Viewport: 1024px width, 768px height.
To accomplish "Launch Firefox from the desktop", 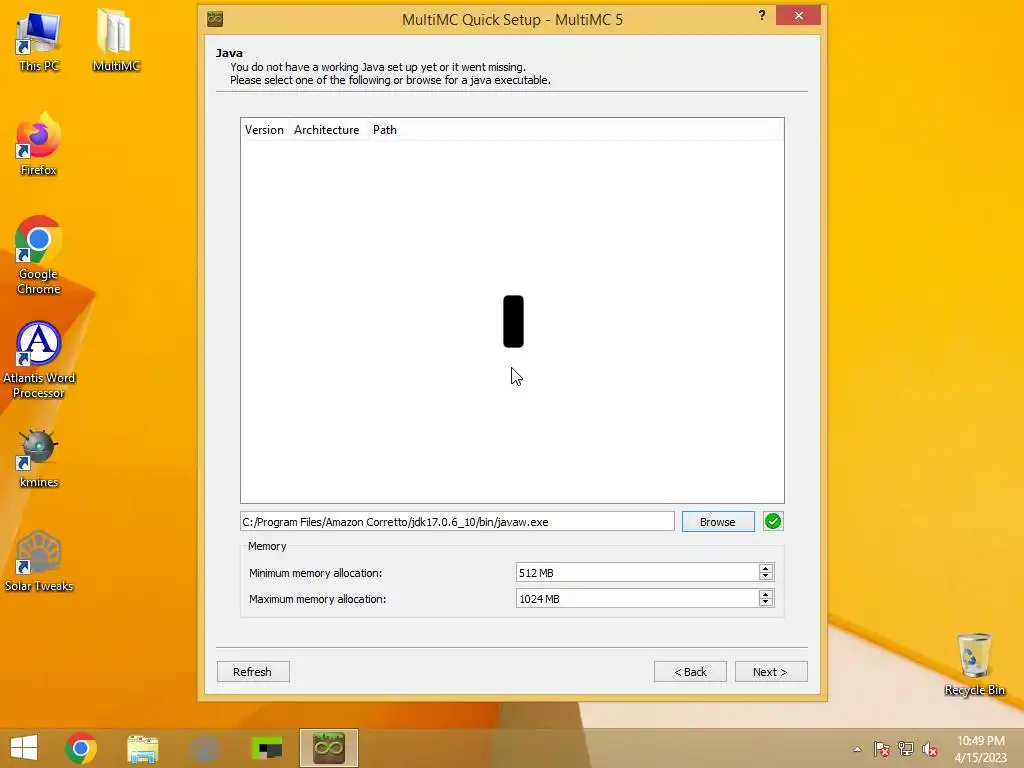I will [x=39, y=145].
